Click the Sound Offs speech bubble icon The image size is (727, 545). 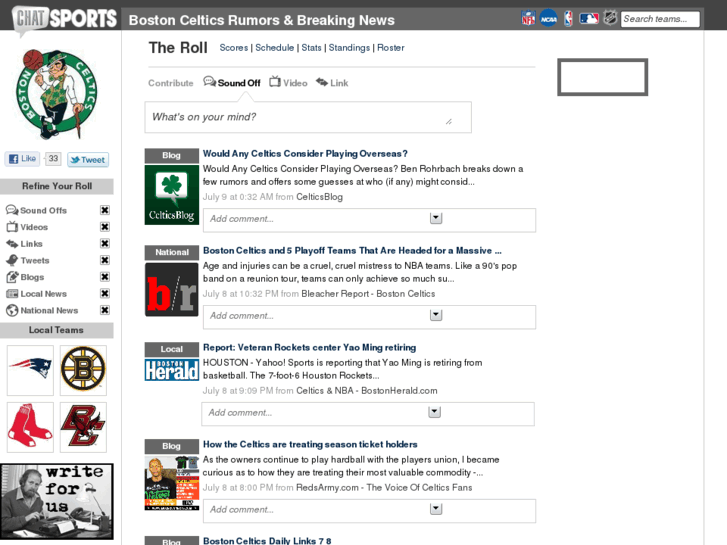[x=12, y=210]
